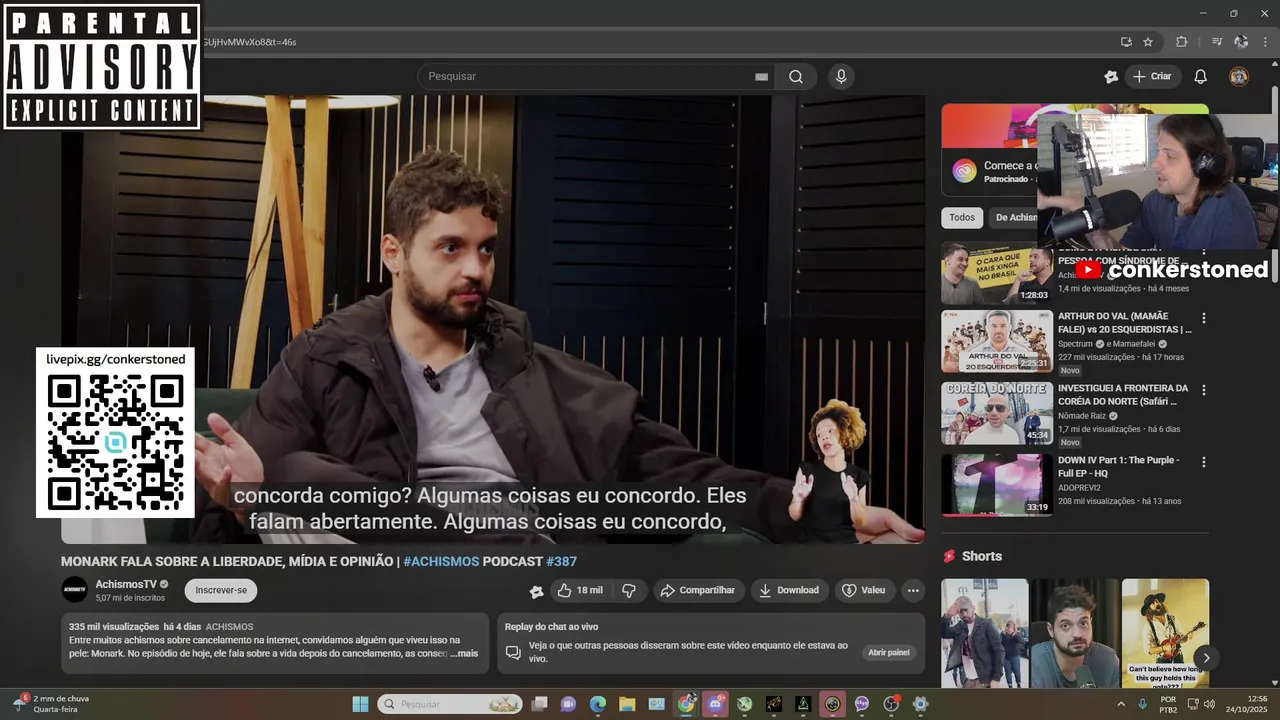Start voice search with the microphone icon
This screenshot has width=1280, height=720.
click(841, 77)
